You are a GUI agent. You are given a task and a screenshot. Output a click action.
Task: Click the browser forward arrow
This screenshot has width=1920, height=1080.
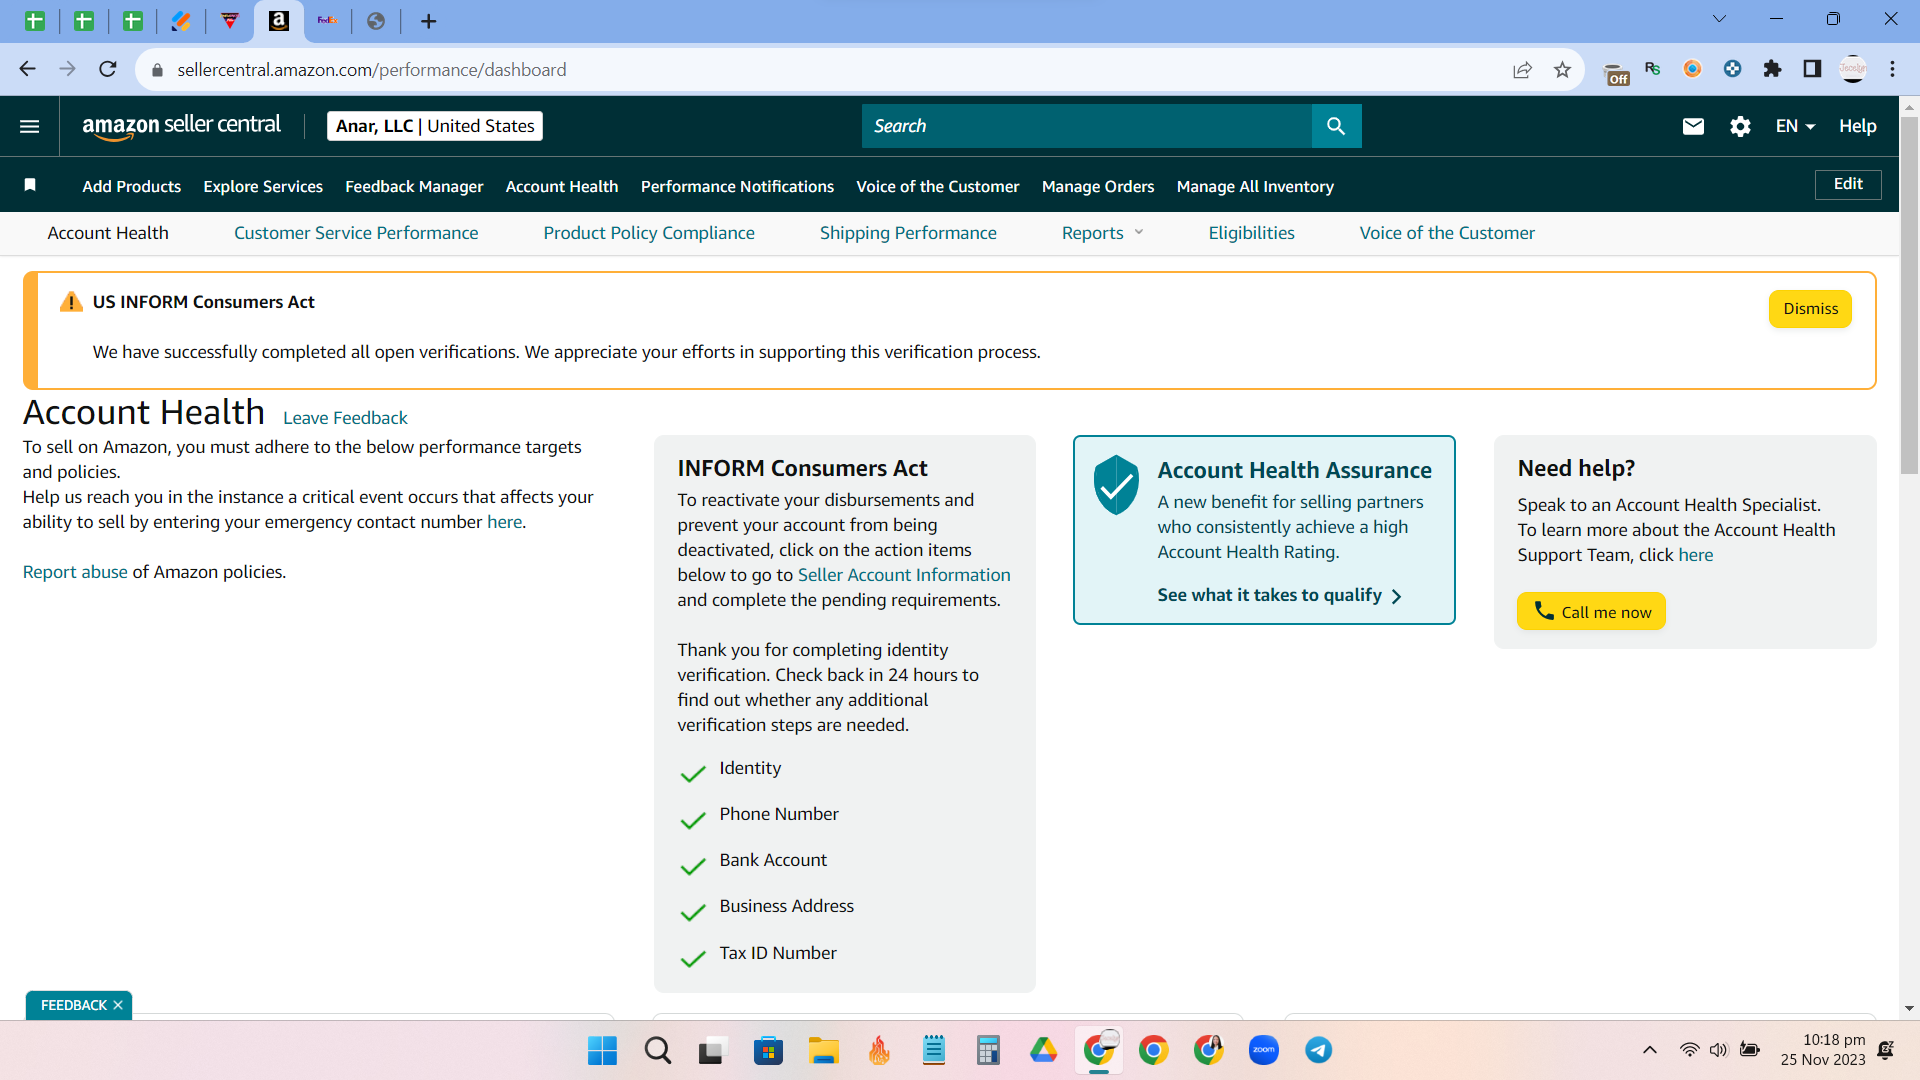click(67, 69)
